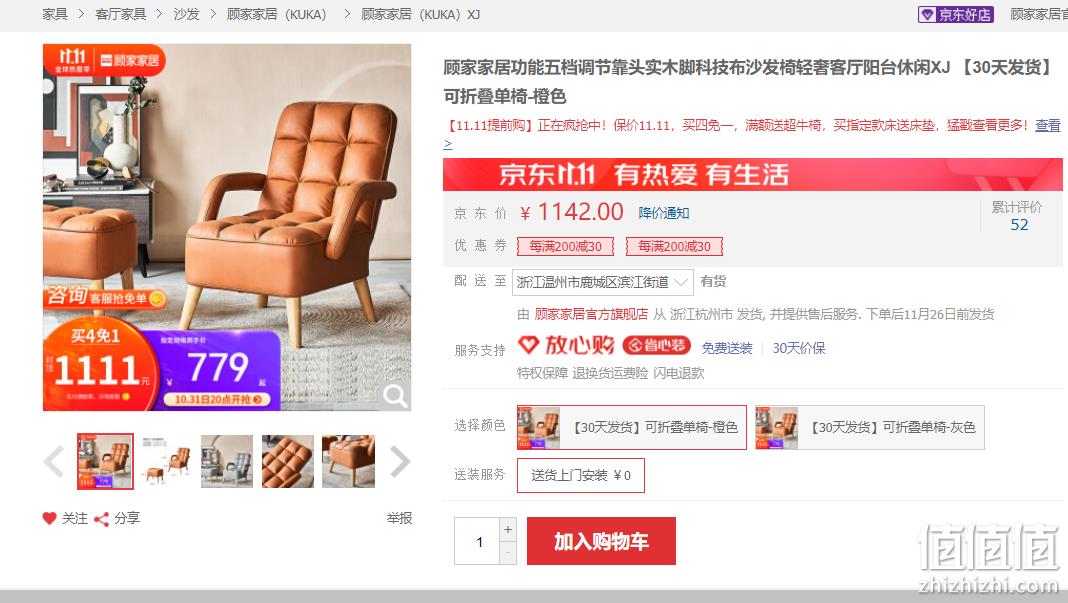Viewport: 1068px width, 603px height.
Task: Click the 加入购物车 button
Action: tap(601, 541)
